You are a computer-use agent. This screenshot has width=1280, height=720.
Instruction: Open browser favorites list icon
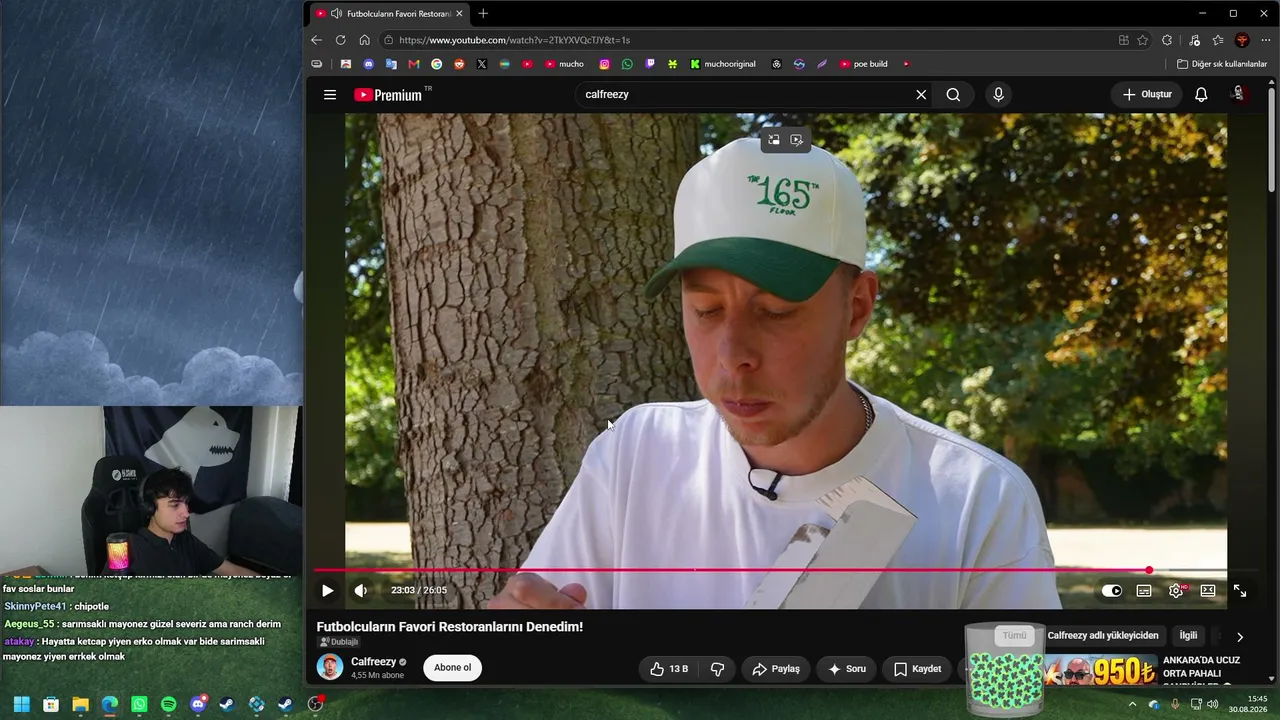[1218, 40]
